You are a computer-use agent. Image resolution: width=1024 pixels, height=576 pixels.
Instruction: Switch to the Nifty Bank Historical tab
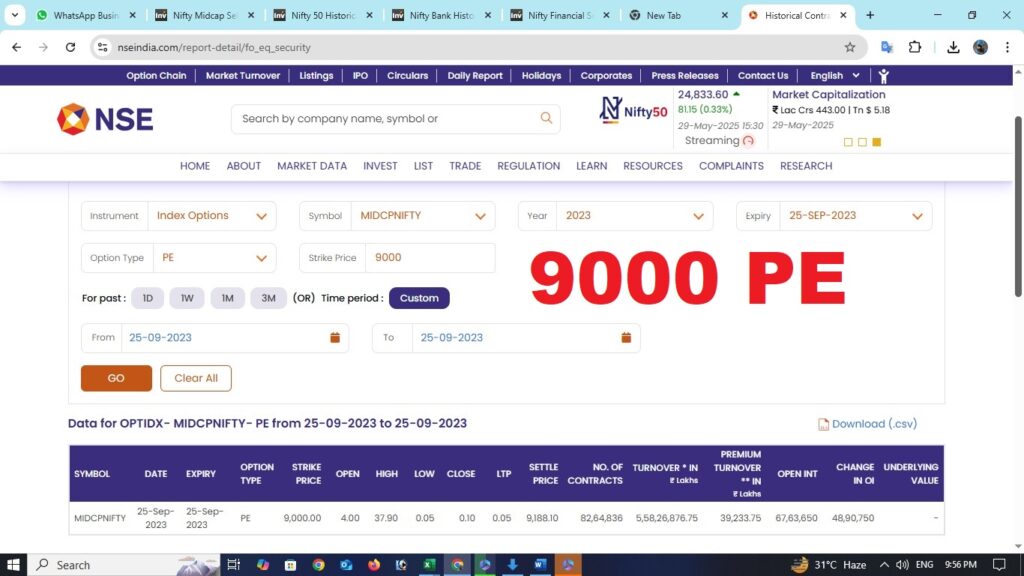[x=442, y=16]
